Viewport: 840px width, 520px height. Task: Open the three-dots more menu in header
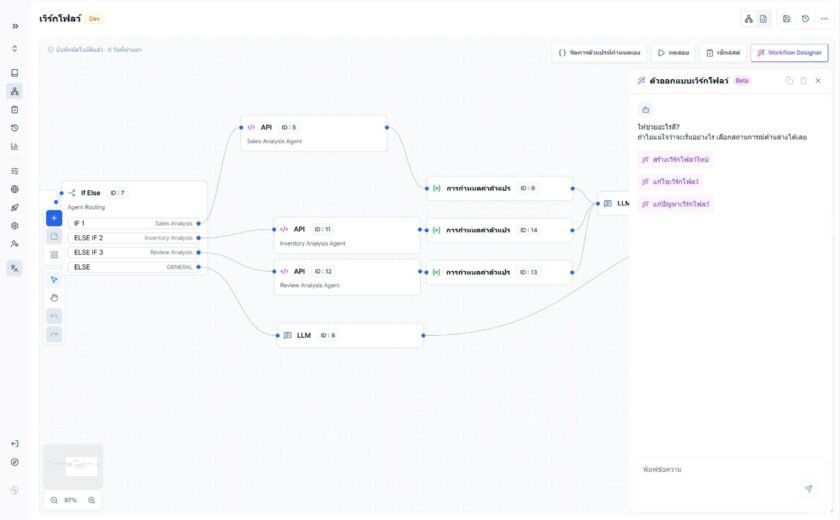(824, 19)
